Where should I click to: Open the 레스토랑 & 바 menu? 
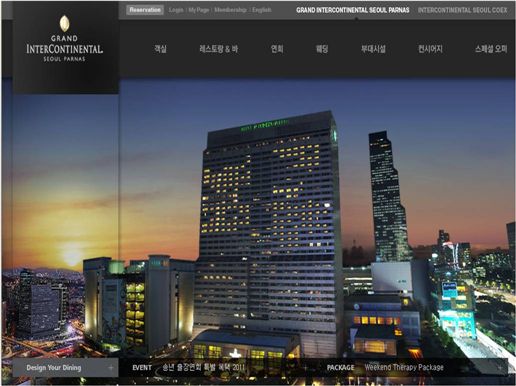pos(219,49)
